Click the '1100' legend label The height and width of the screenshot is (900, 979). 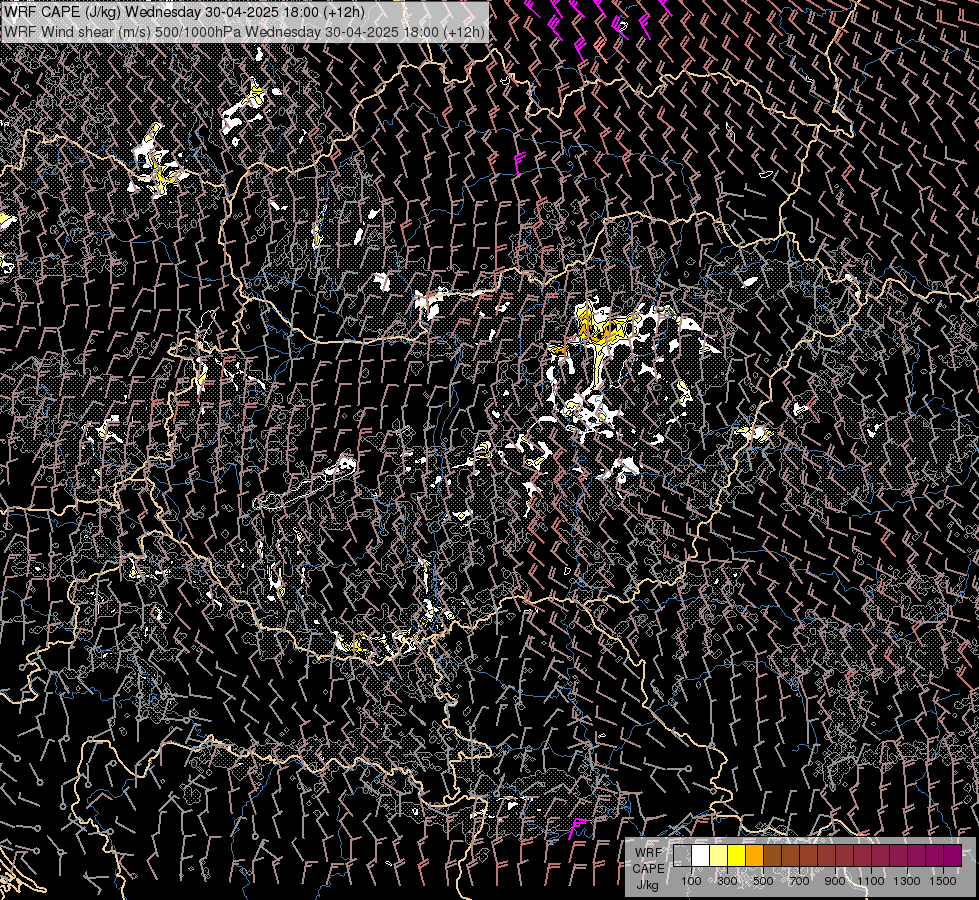point(870,881)
